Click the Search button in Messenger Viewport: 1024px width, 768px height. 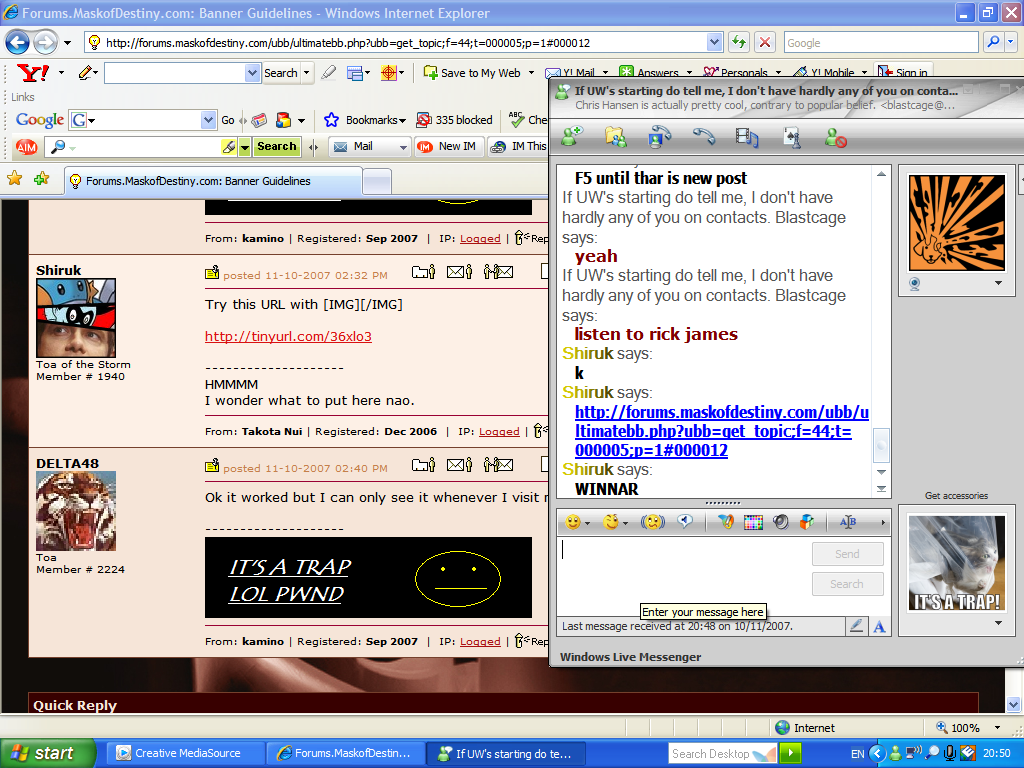(847, 583)
